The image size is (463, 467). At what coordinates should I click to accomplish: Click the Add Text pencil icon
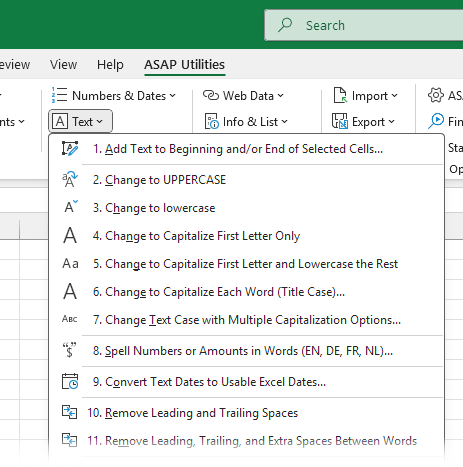coord(70,149)
